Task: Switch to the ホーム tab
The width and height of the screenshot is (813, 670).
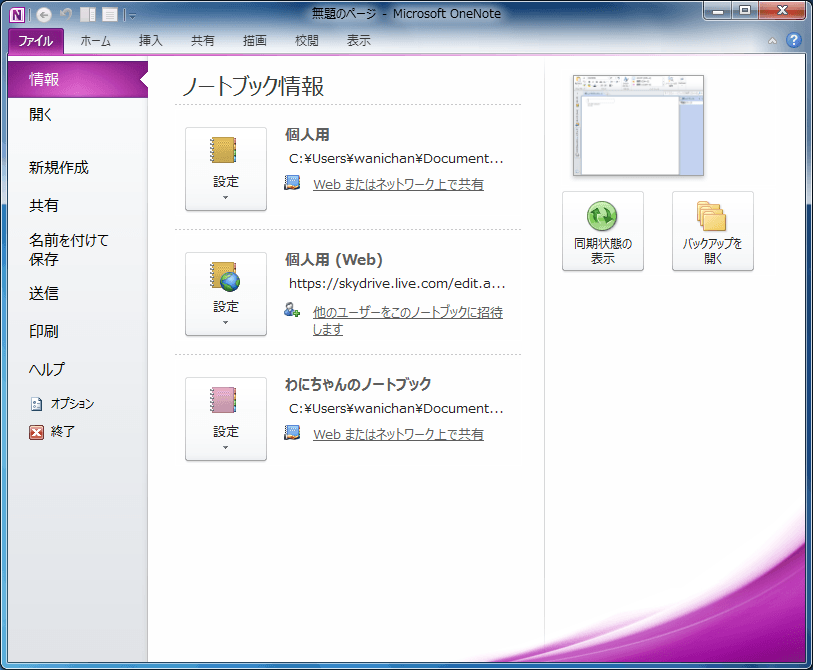Action: (95, 40)
